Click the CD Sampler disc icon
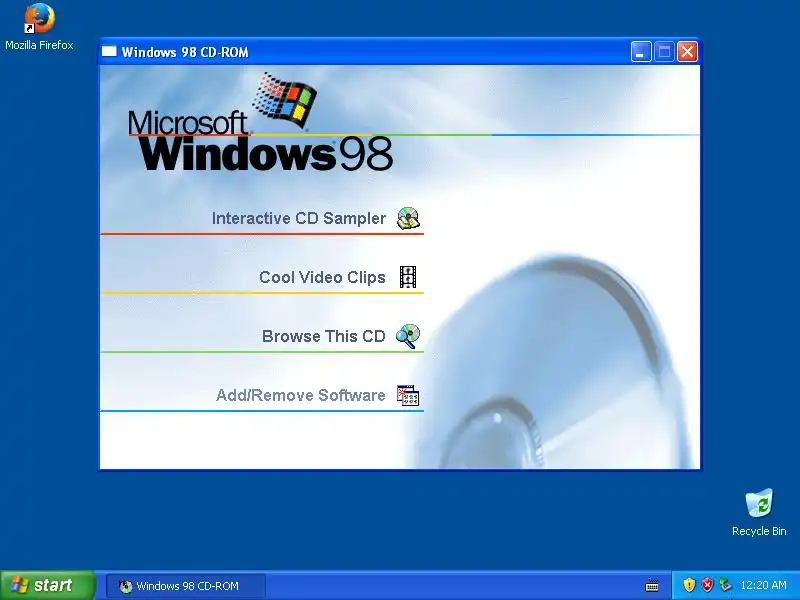The image size is (800, 600). tap(408, 218)
